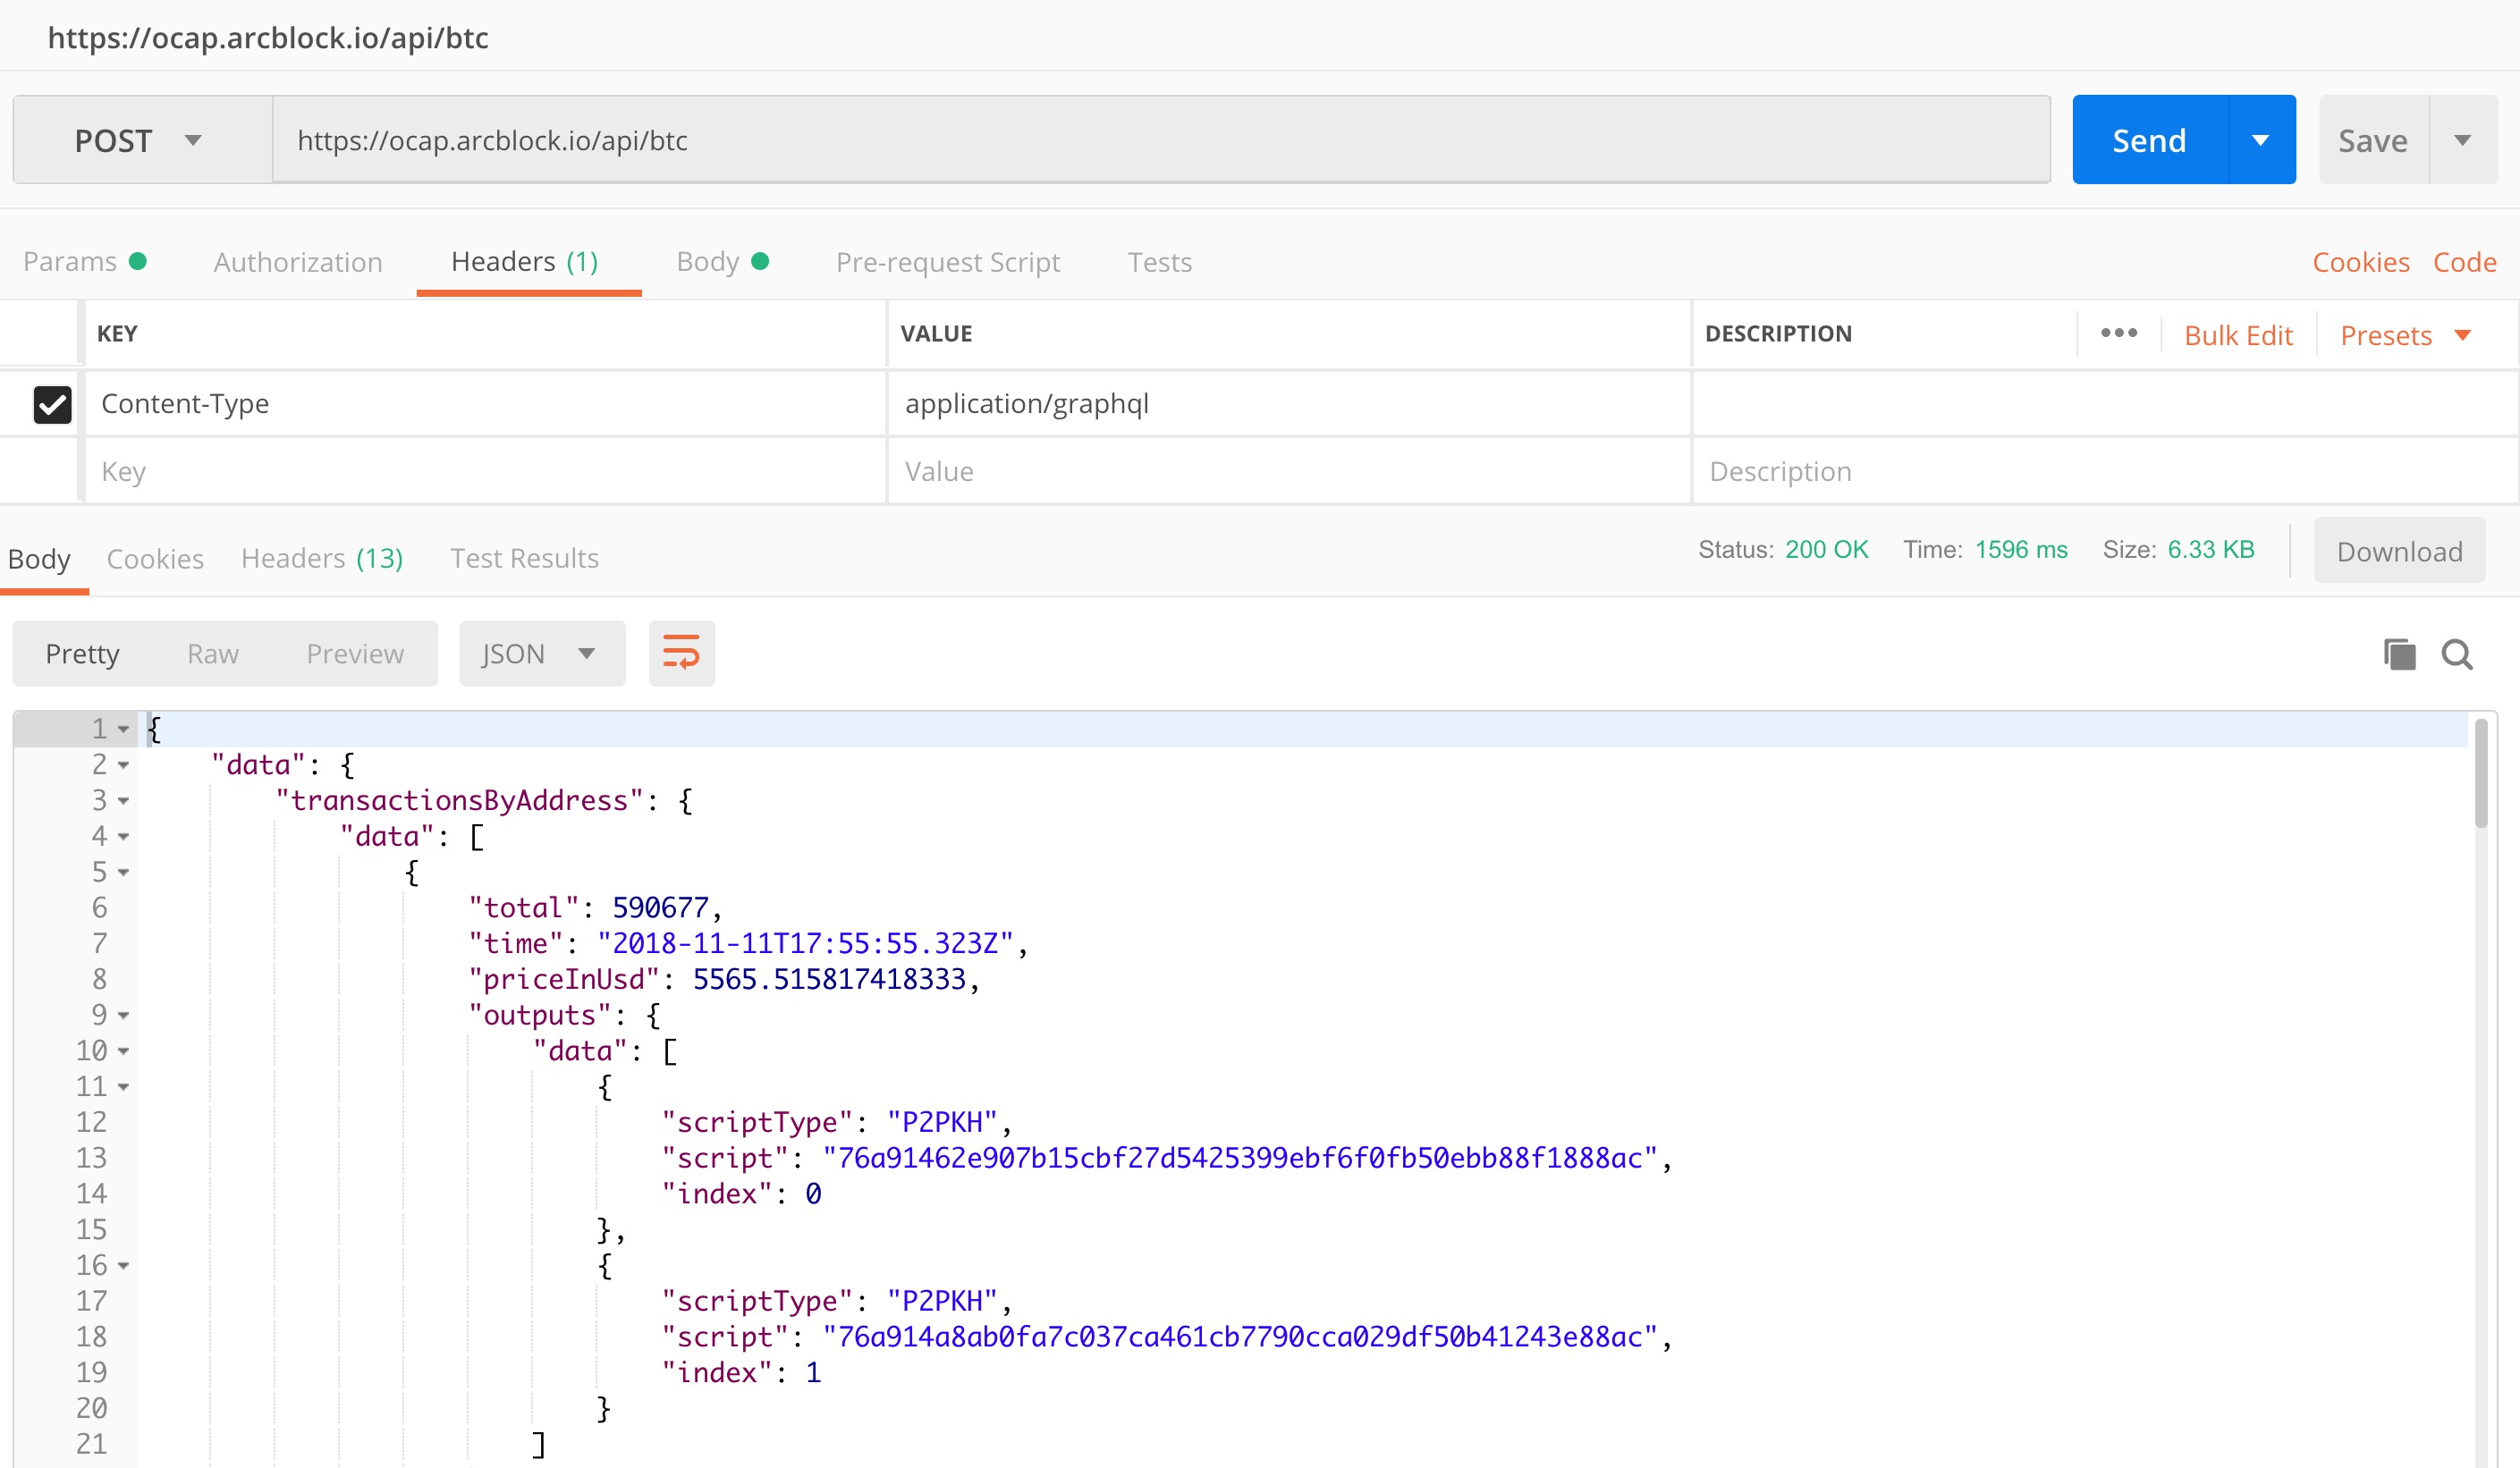This screenshot has height=1468, width=2520.
Task: Click the empty Value header field
Action: pos(1288,471)
